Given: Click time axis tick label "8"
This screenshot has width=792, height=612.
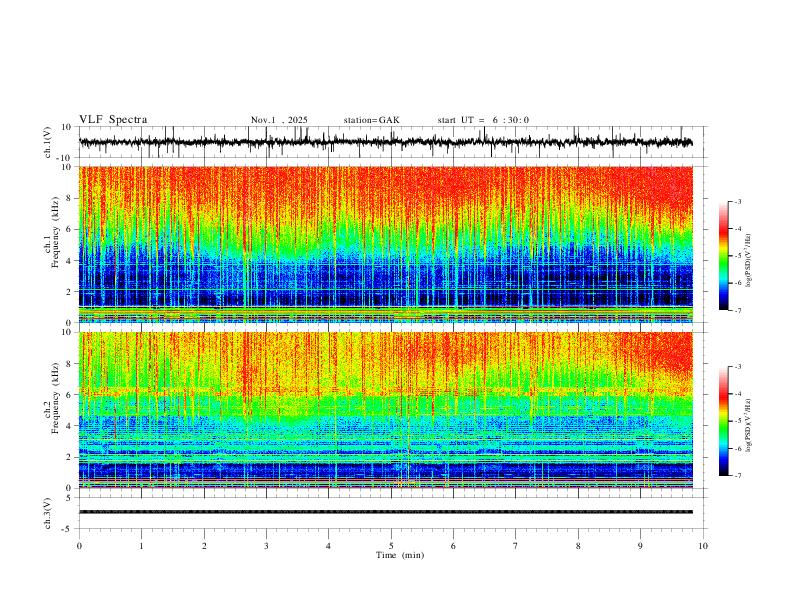Looking at the screenshot, I should 578,546.
